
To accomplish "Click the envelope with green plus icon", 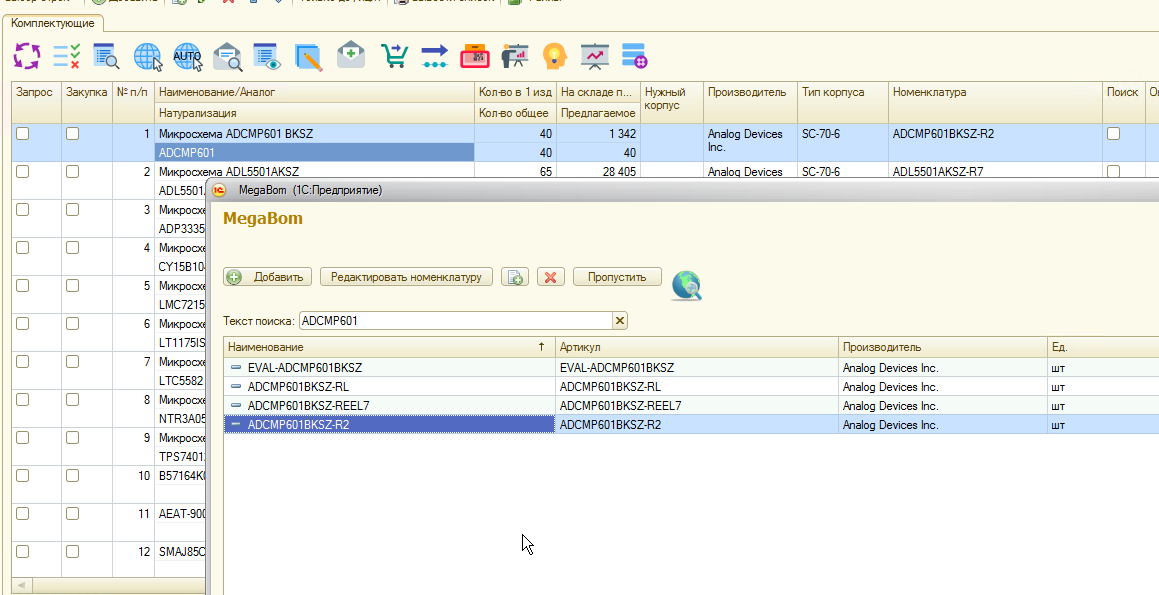I will tap(351, 56).
